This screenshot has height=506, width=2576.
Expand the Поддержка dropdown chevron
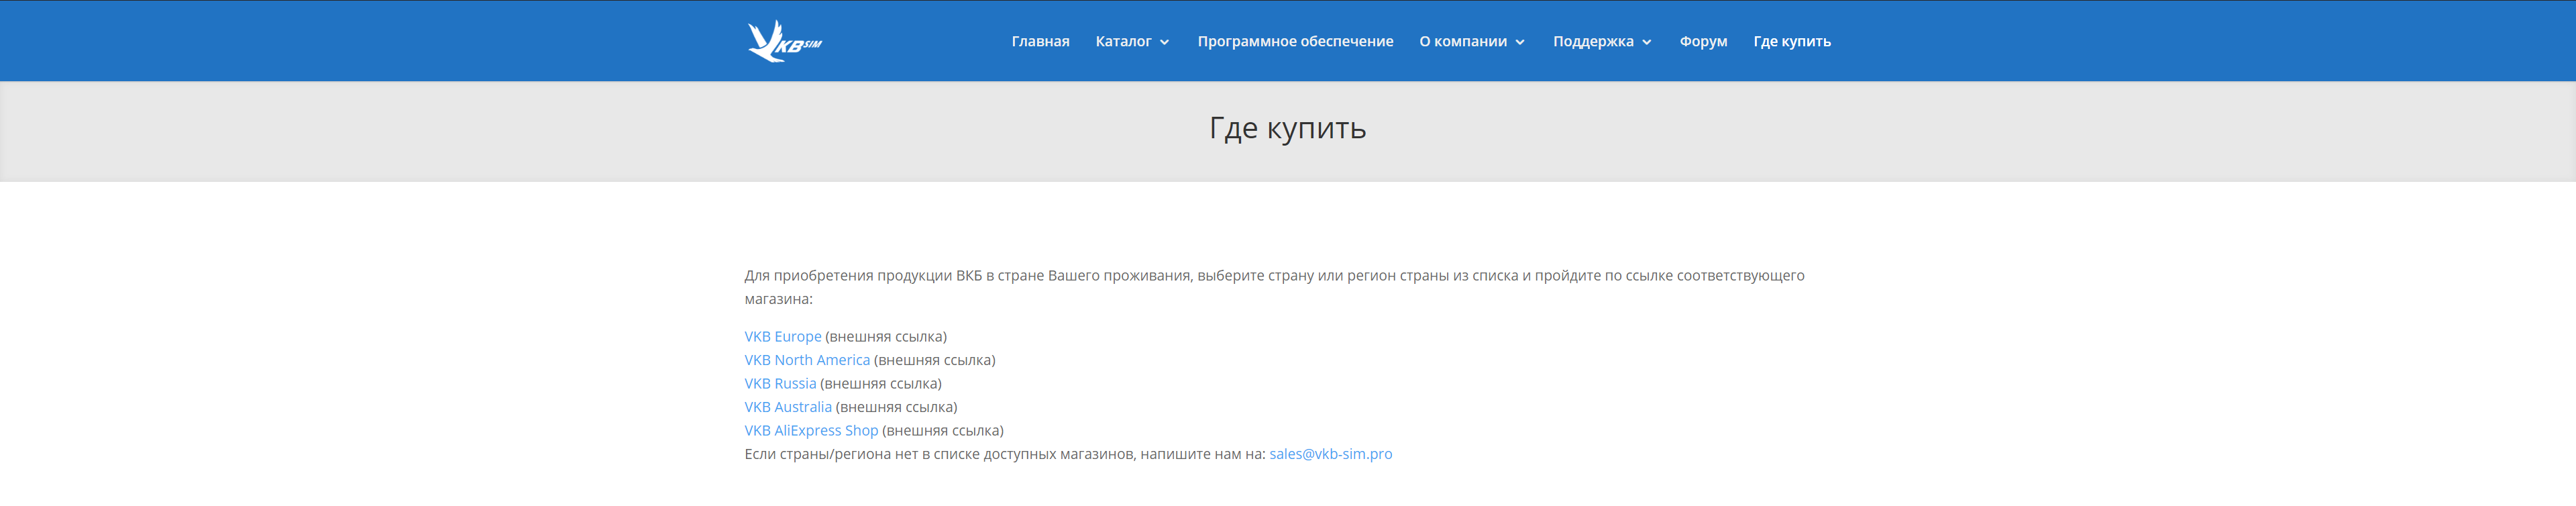[x=1647, y=42]
